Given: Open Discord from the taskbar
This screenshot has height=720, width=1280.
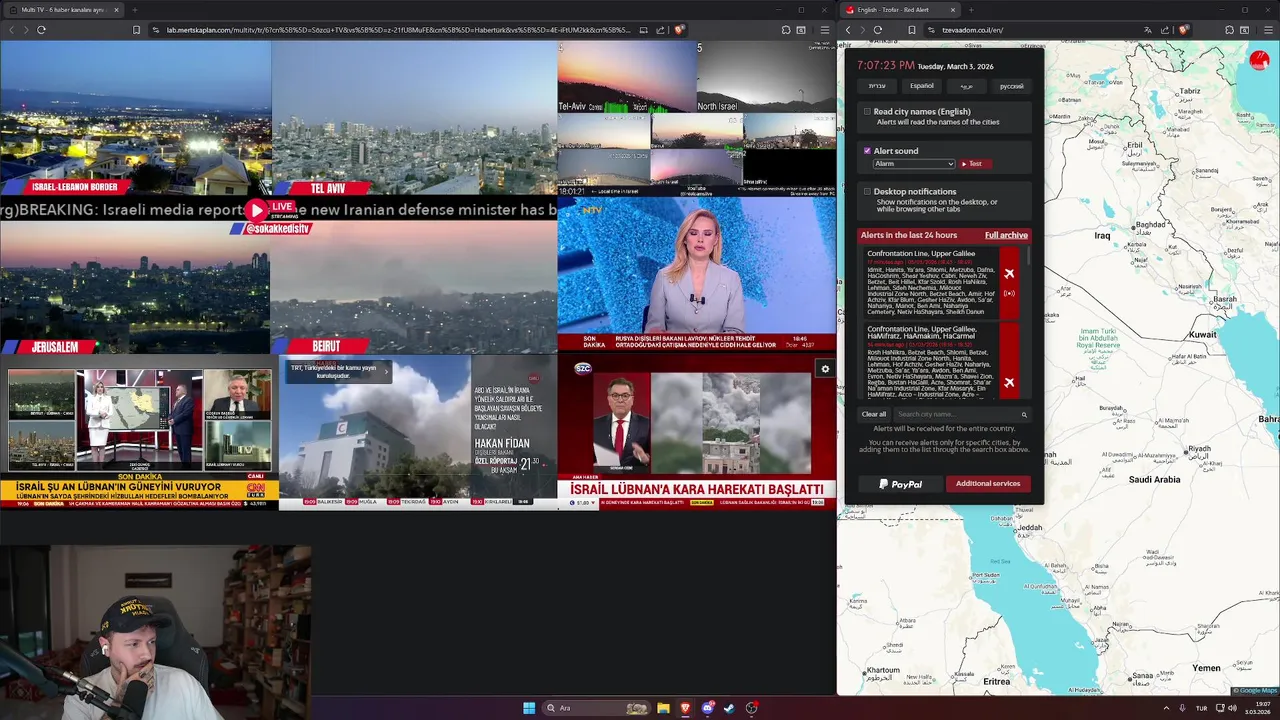Looking at the screenshot, I should [707, 708].
